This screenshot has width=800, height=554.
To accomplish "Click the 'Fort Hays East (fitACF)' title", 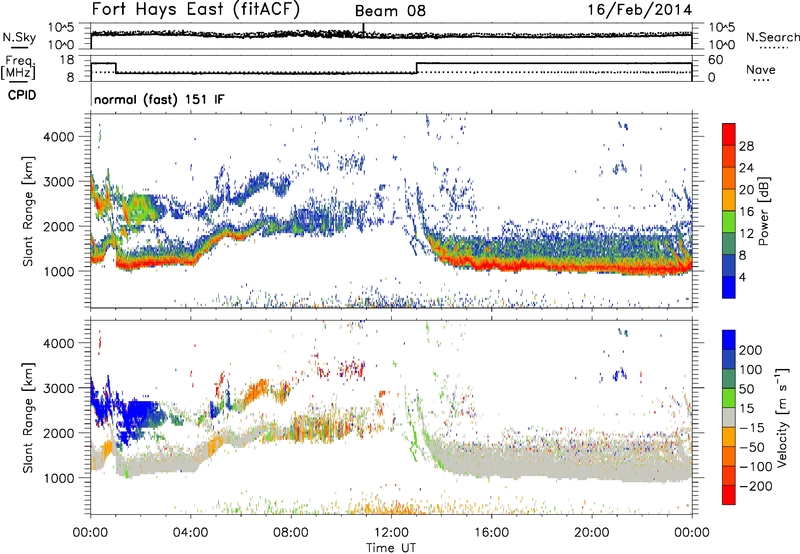I will click(195, 9).
